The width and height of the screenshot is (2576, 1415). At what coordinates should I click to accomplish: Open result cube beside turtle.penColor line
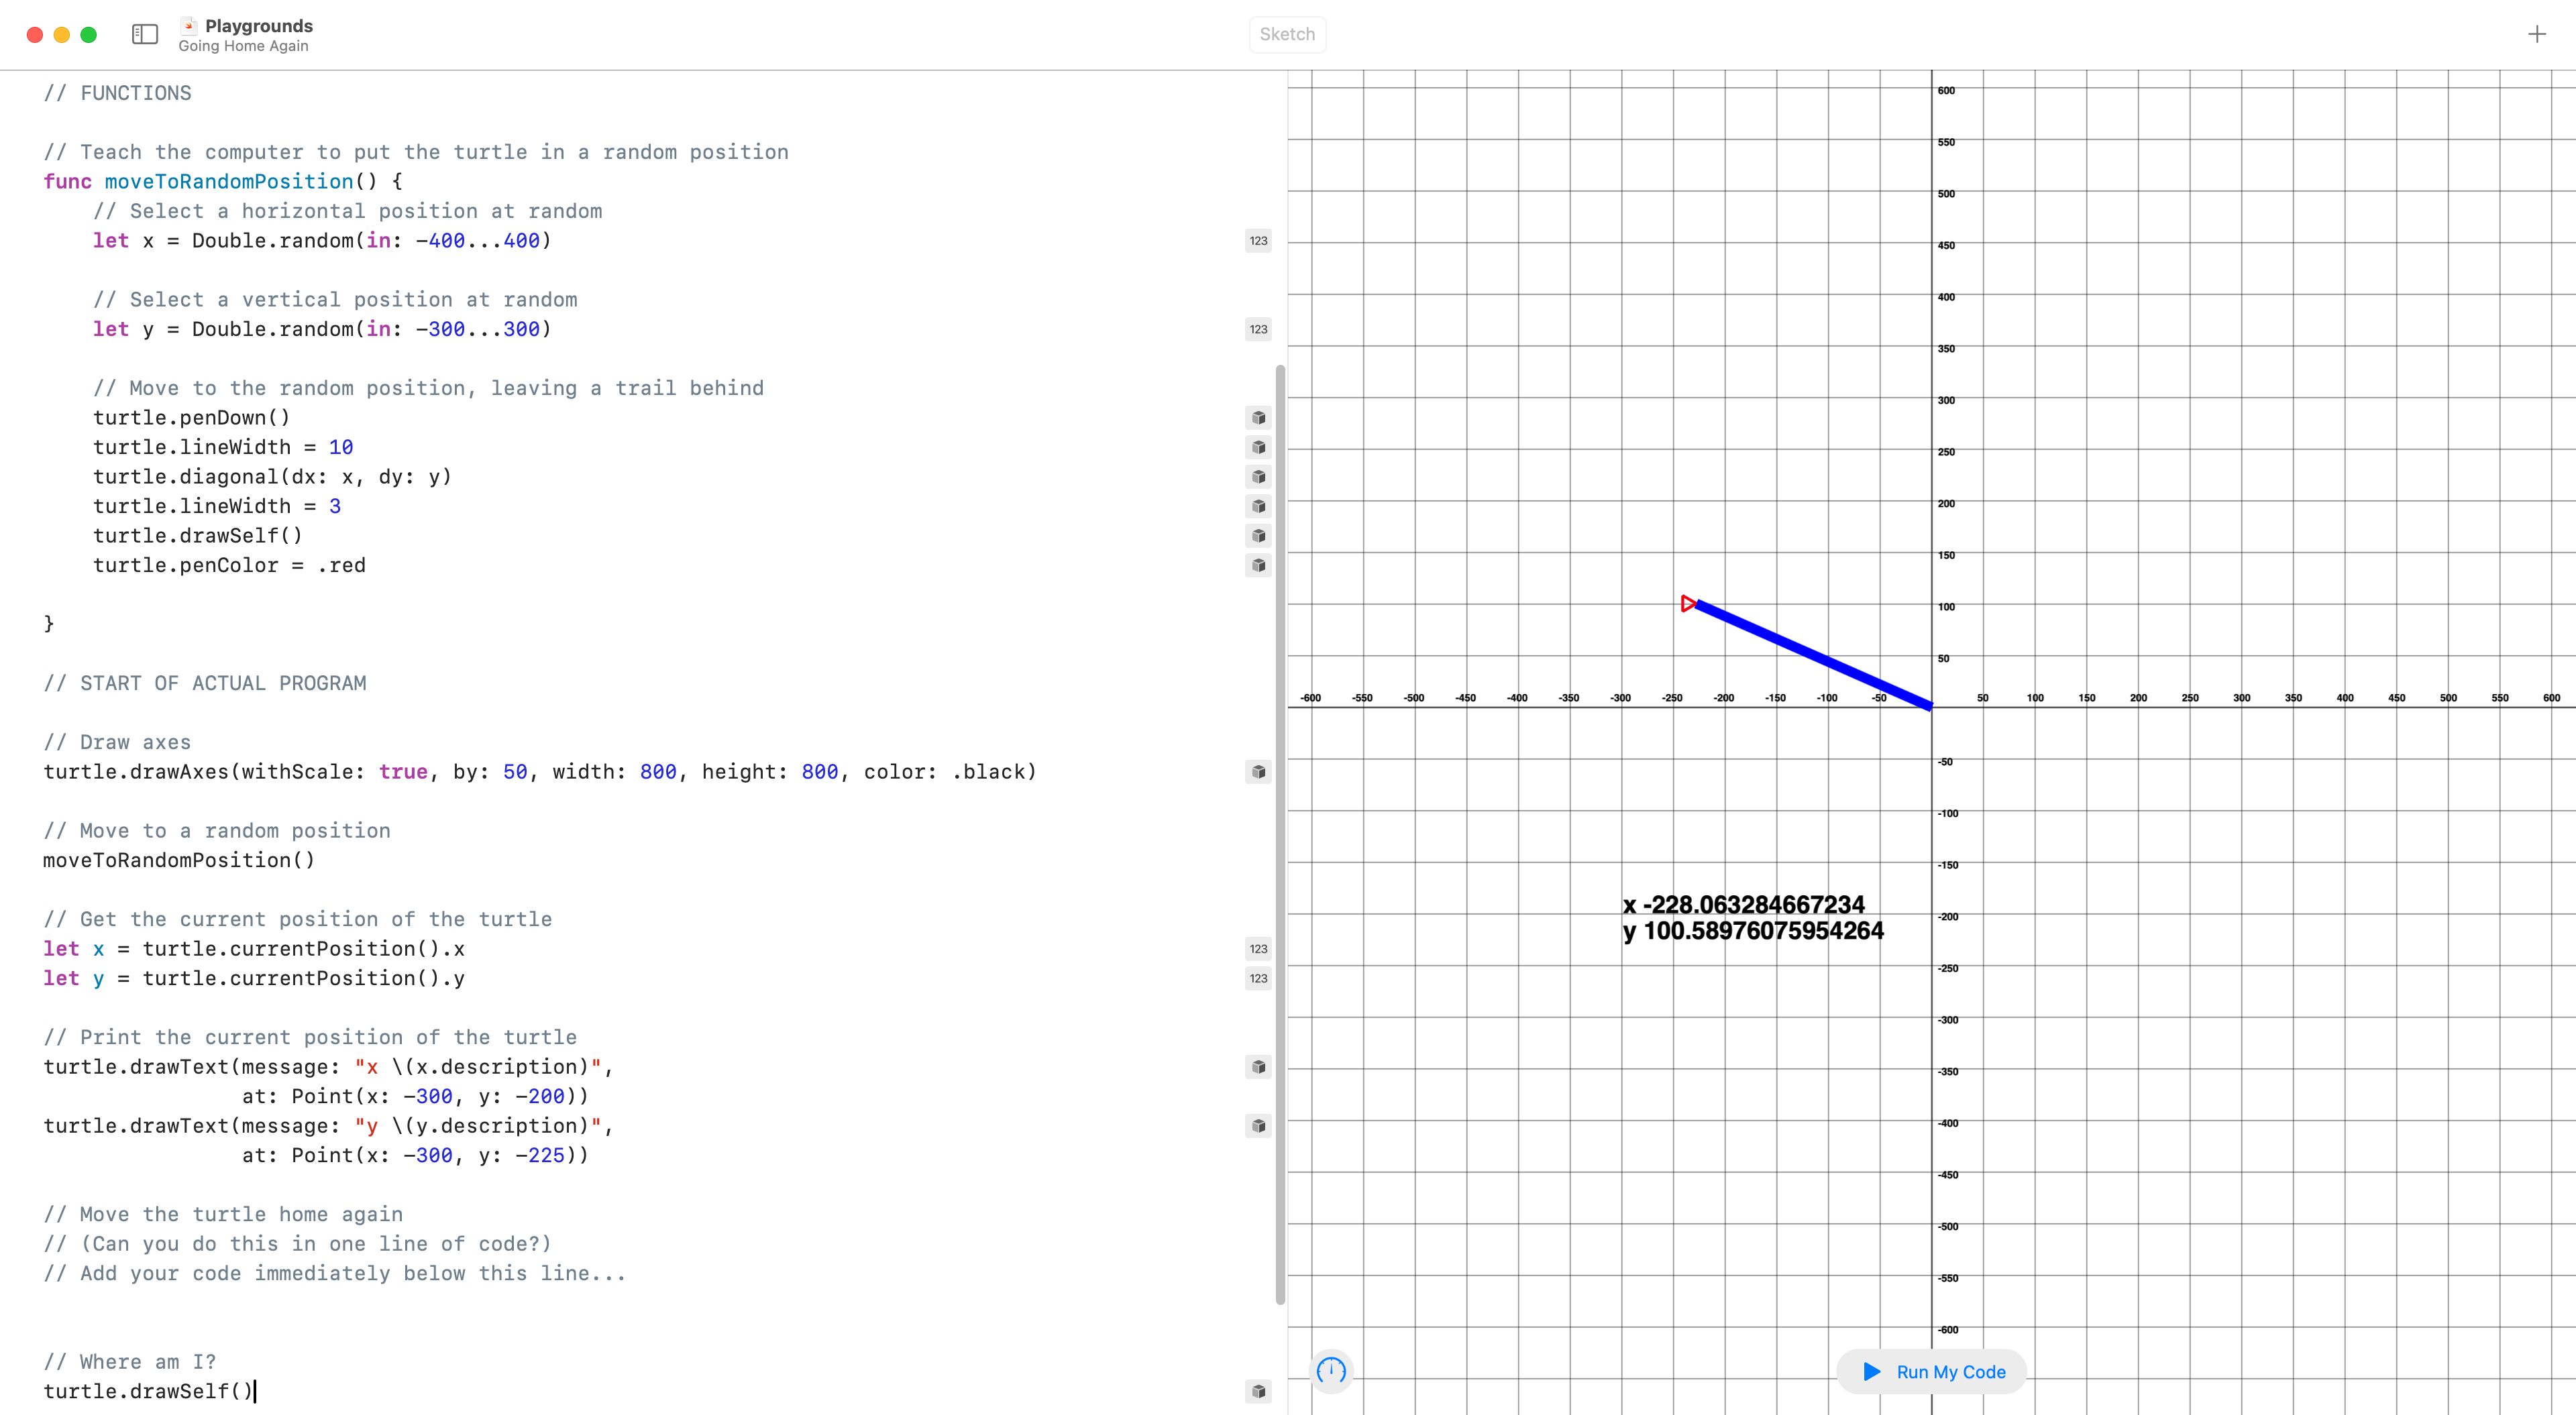coord(1258,565)
